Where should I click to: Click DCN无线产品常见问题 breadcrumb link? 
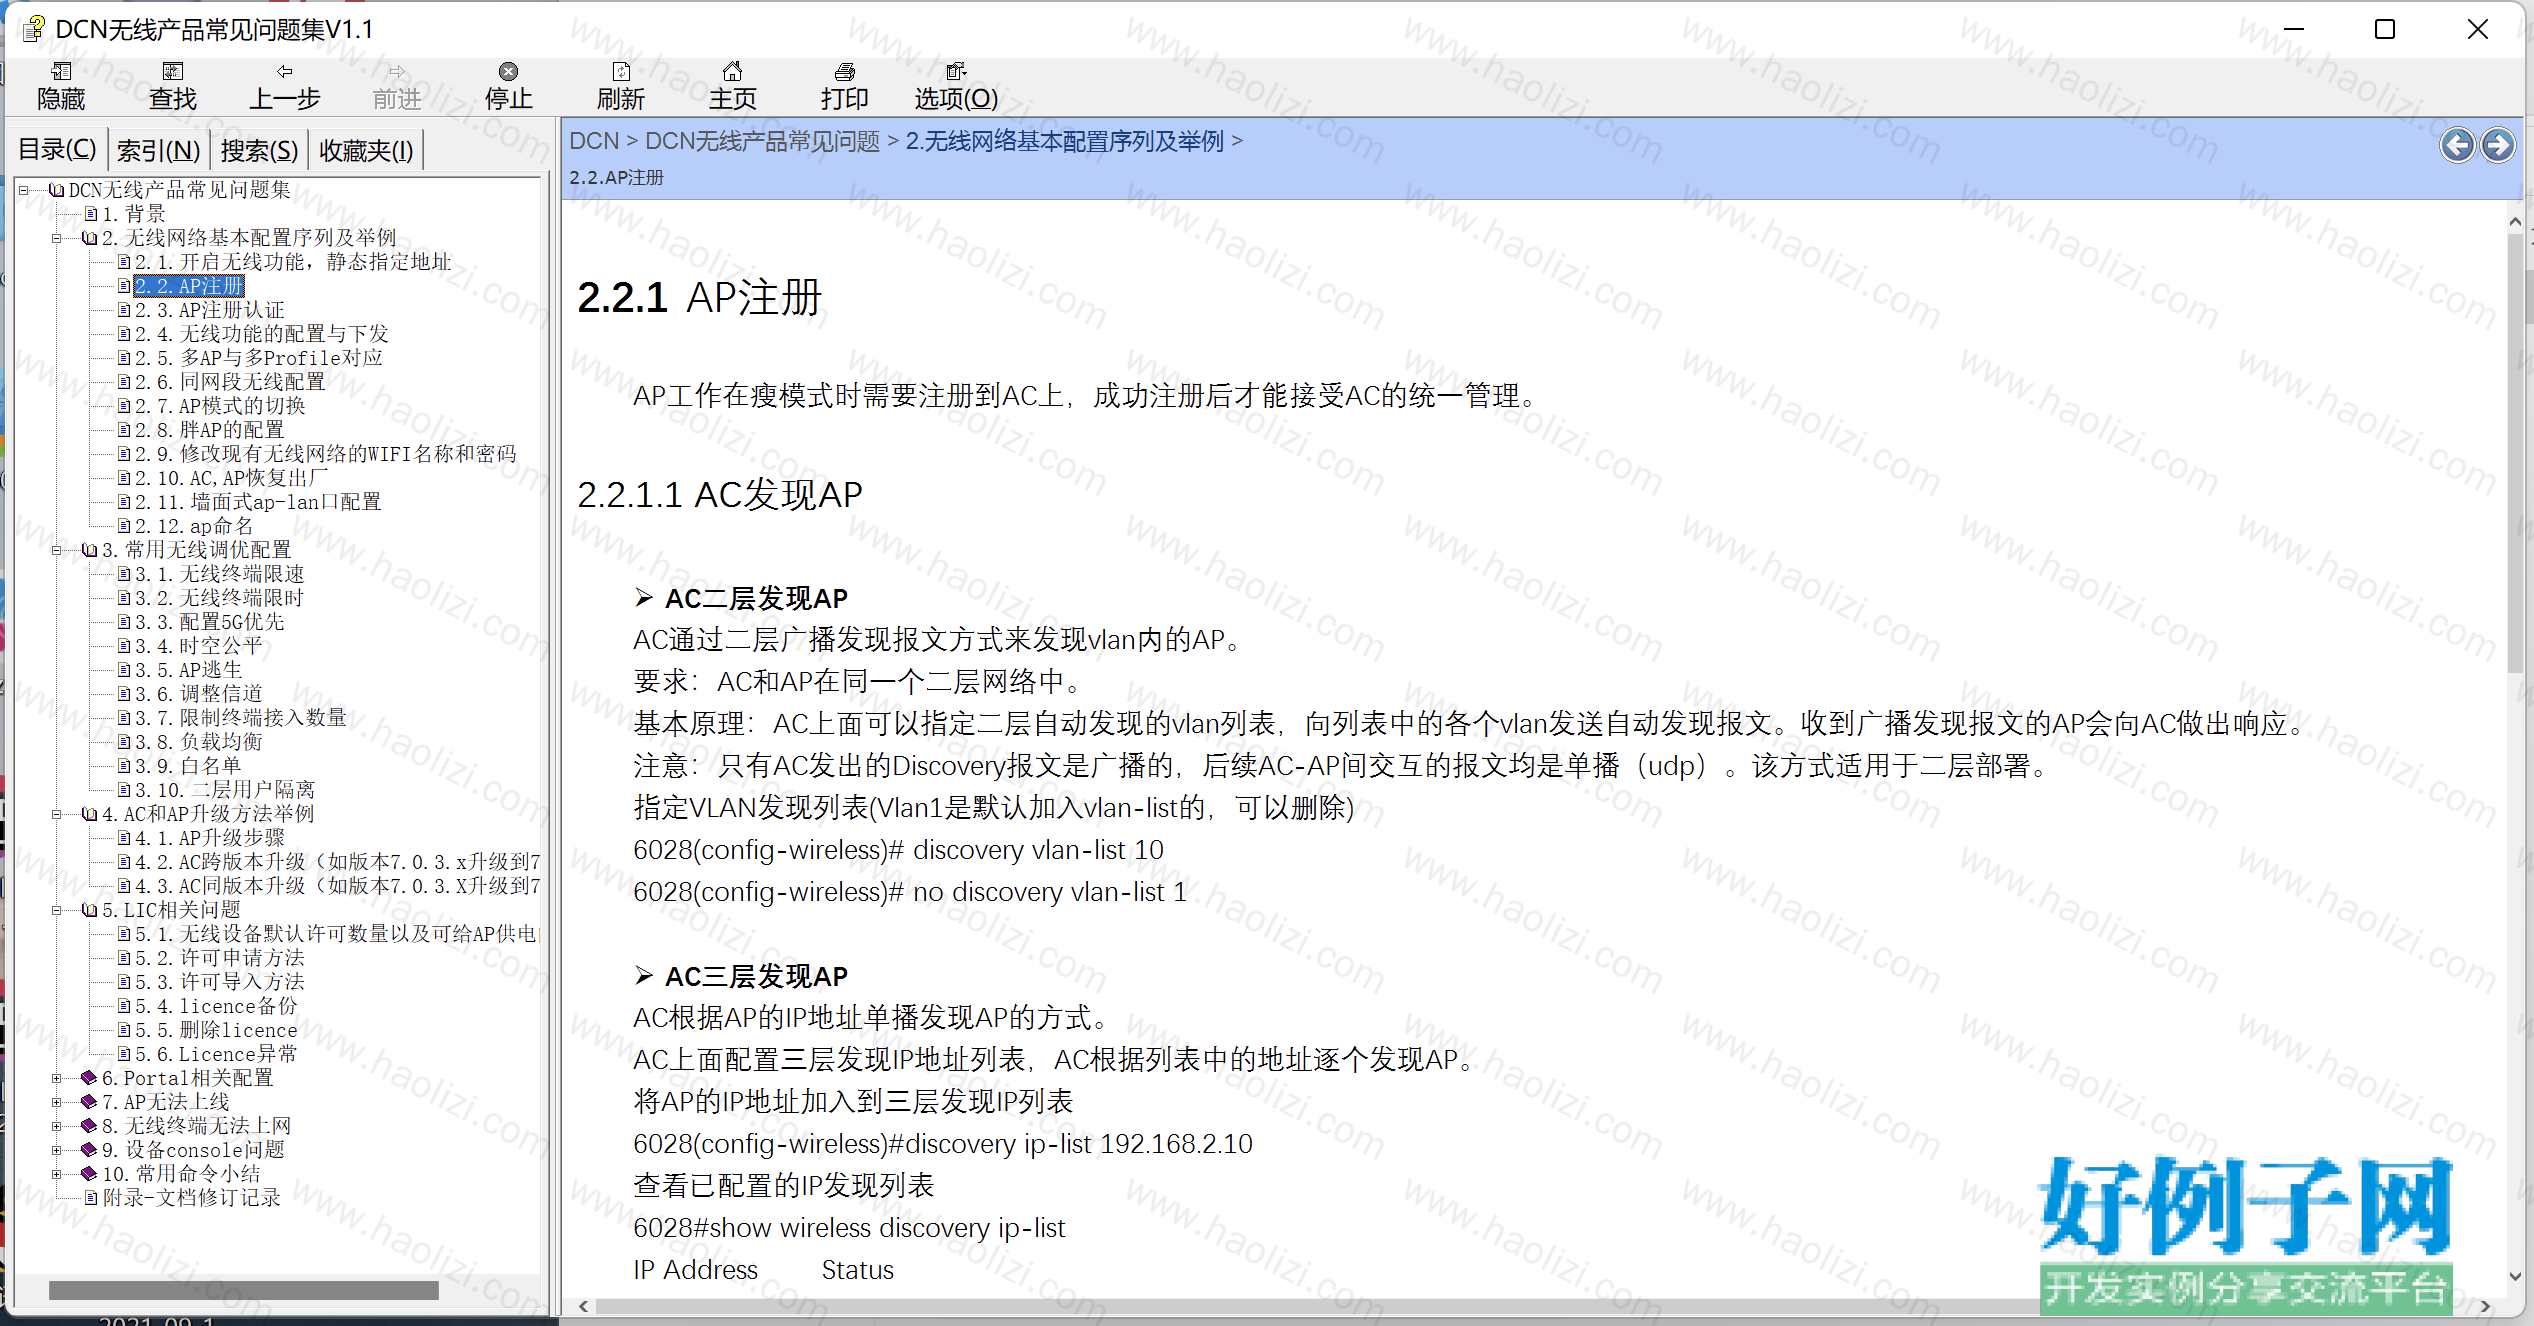coord(762,141)
